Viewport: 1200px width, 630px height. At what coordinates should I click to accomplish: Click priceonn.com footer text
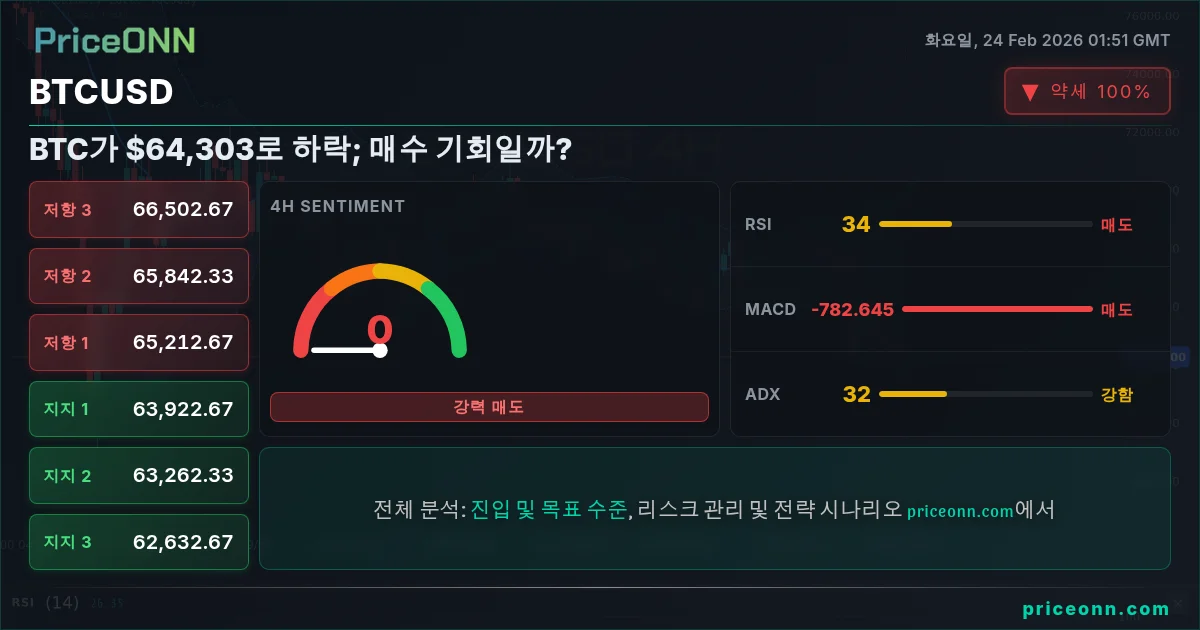pos(1096,608)
